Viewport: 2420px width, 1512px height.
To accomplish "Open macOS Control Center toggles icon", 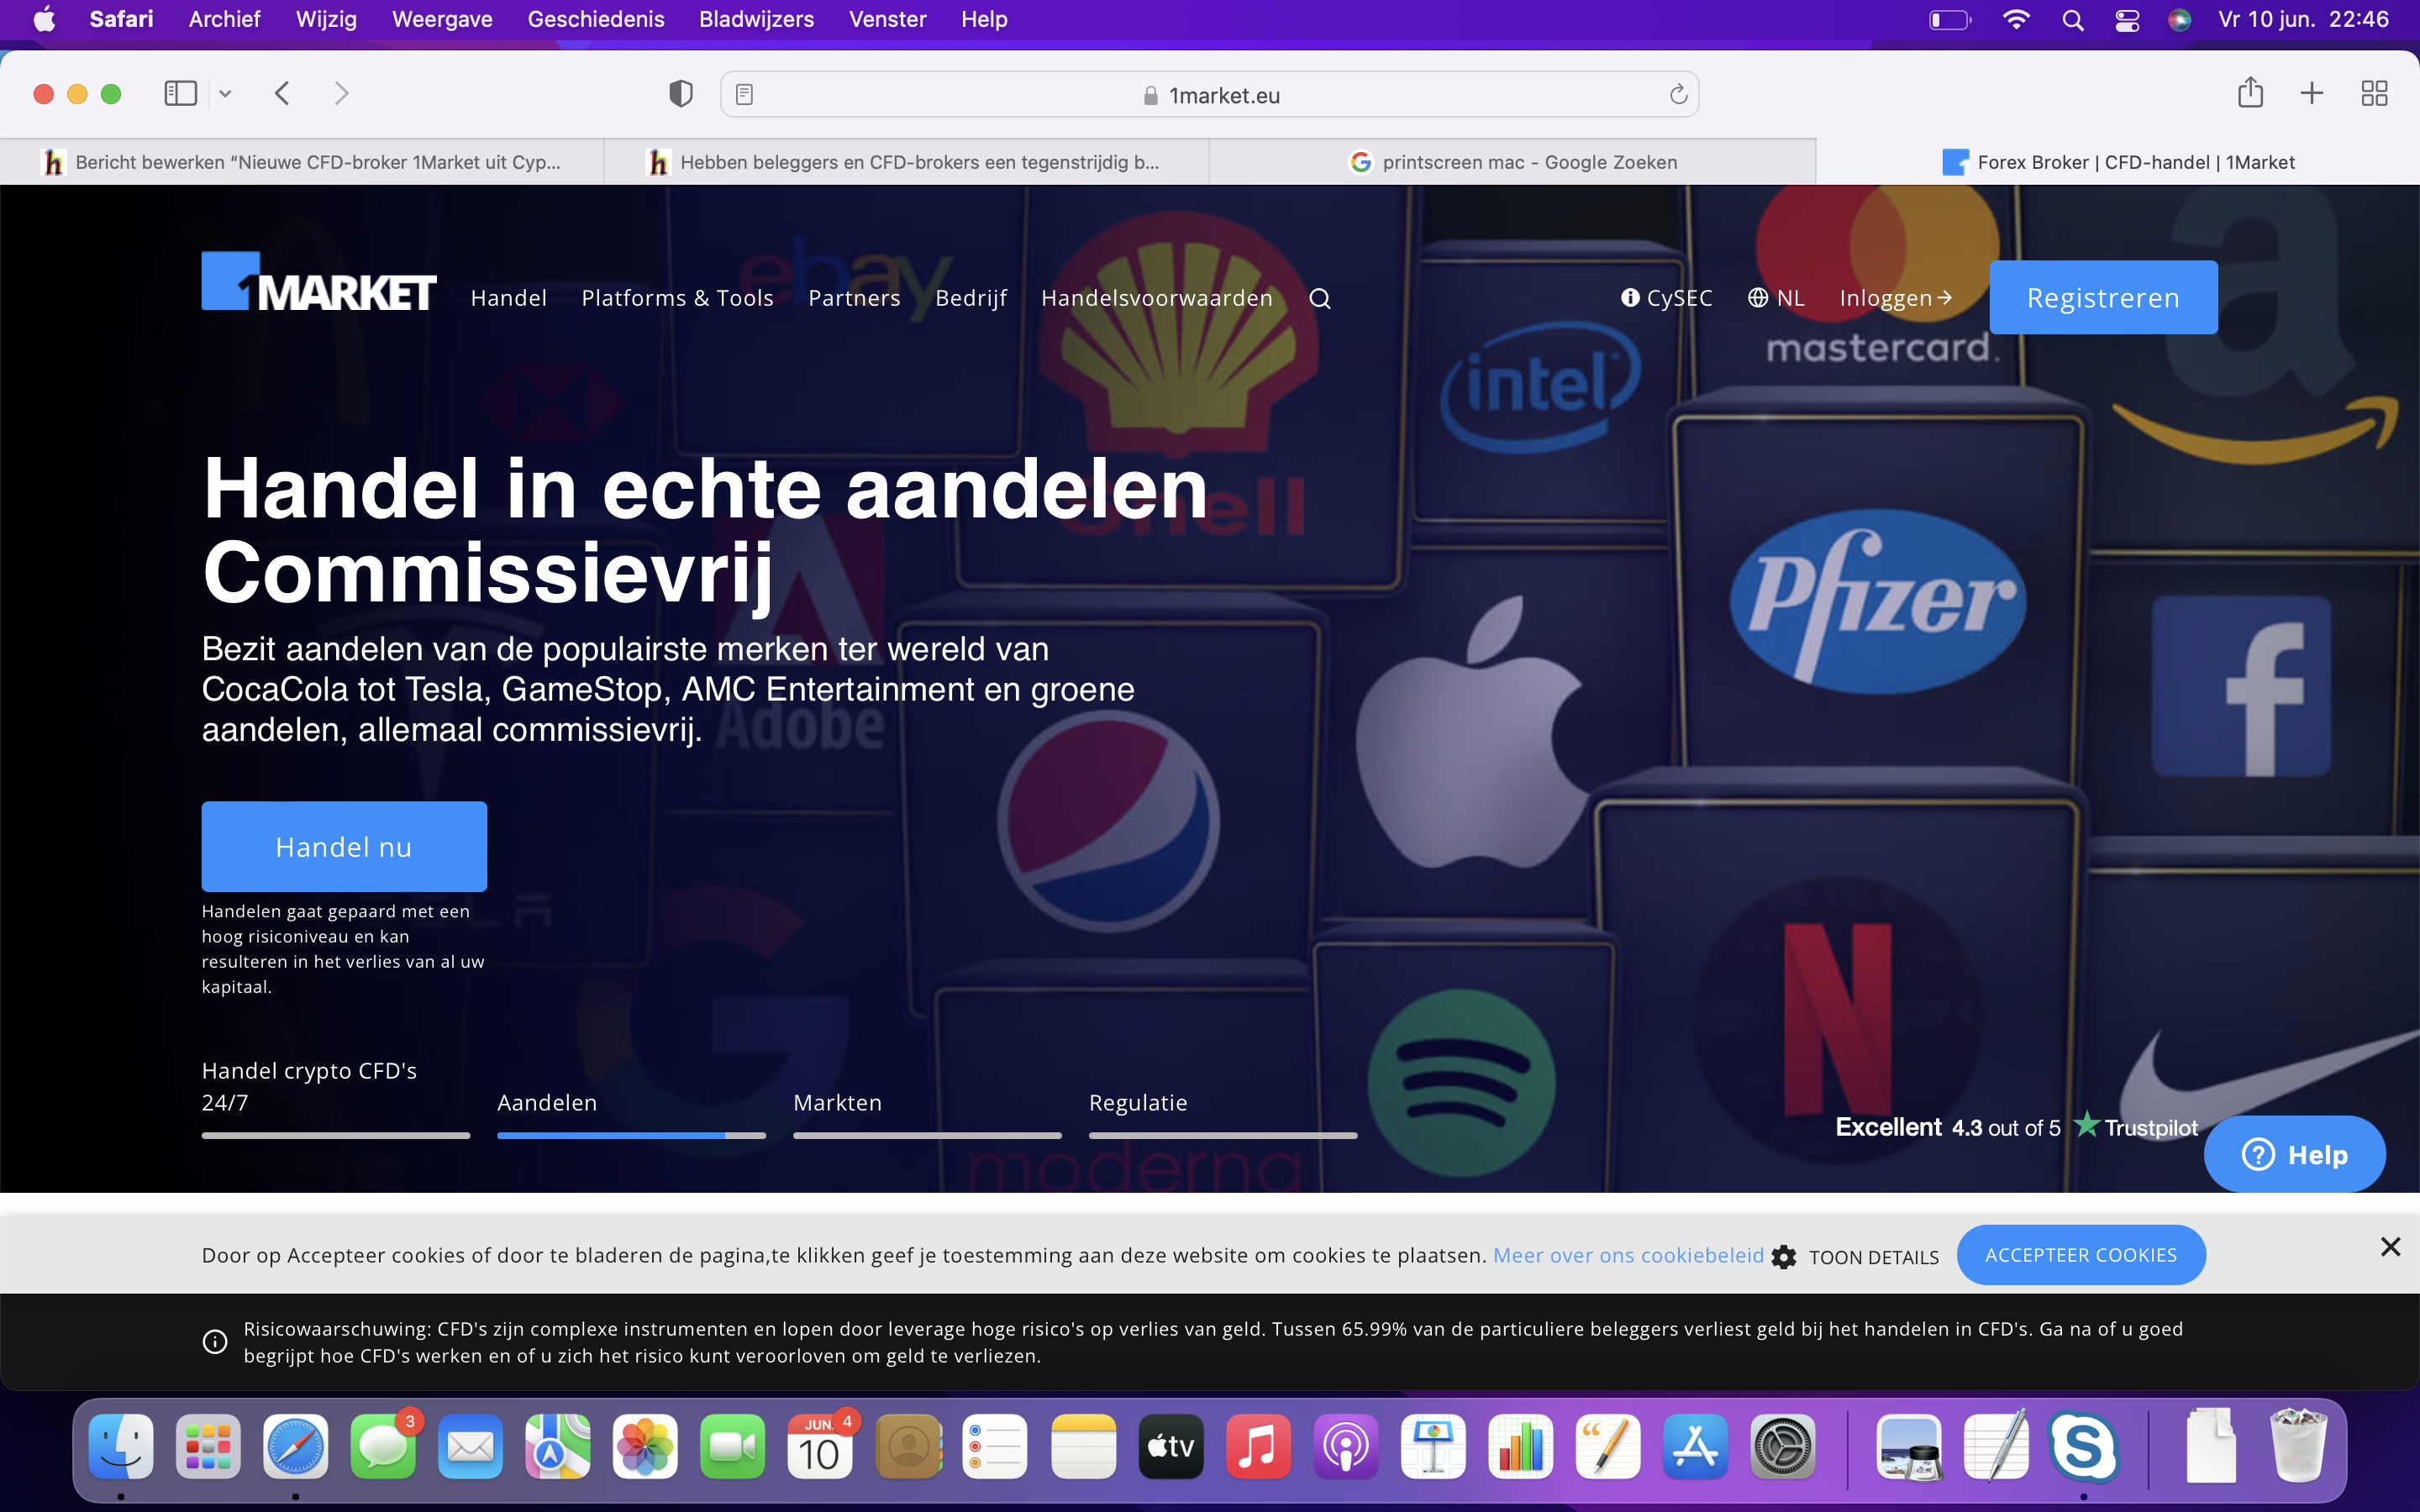I will tap(2127, 19).
